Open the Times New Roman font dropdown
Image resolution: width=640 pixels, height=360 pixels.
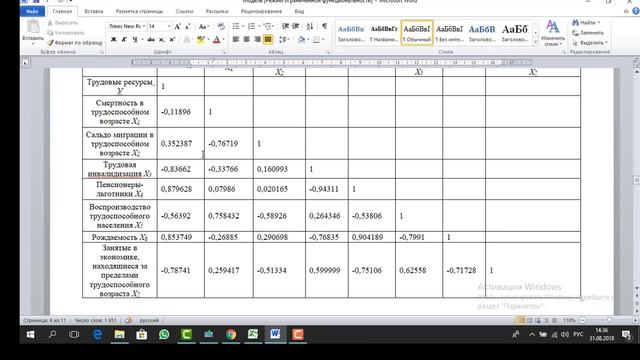click(x=144, y=26)
